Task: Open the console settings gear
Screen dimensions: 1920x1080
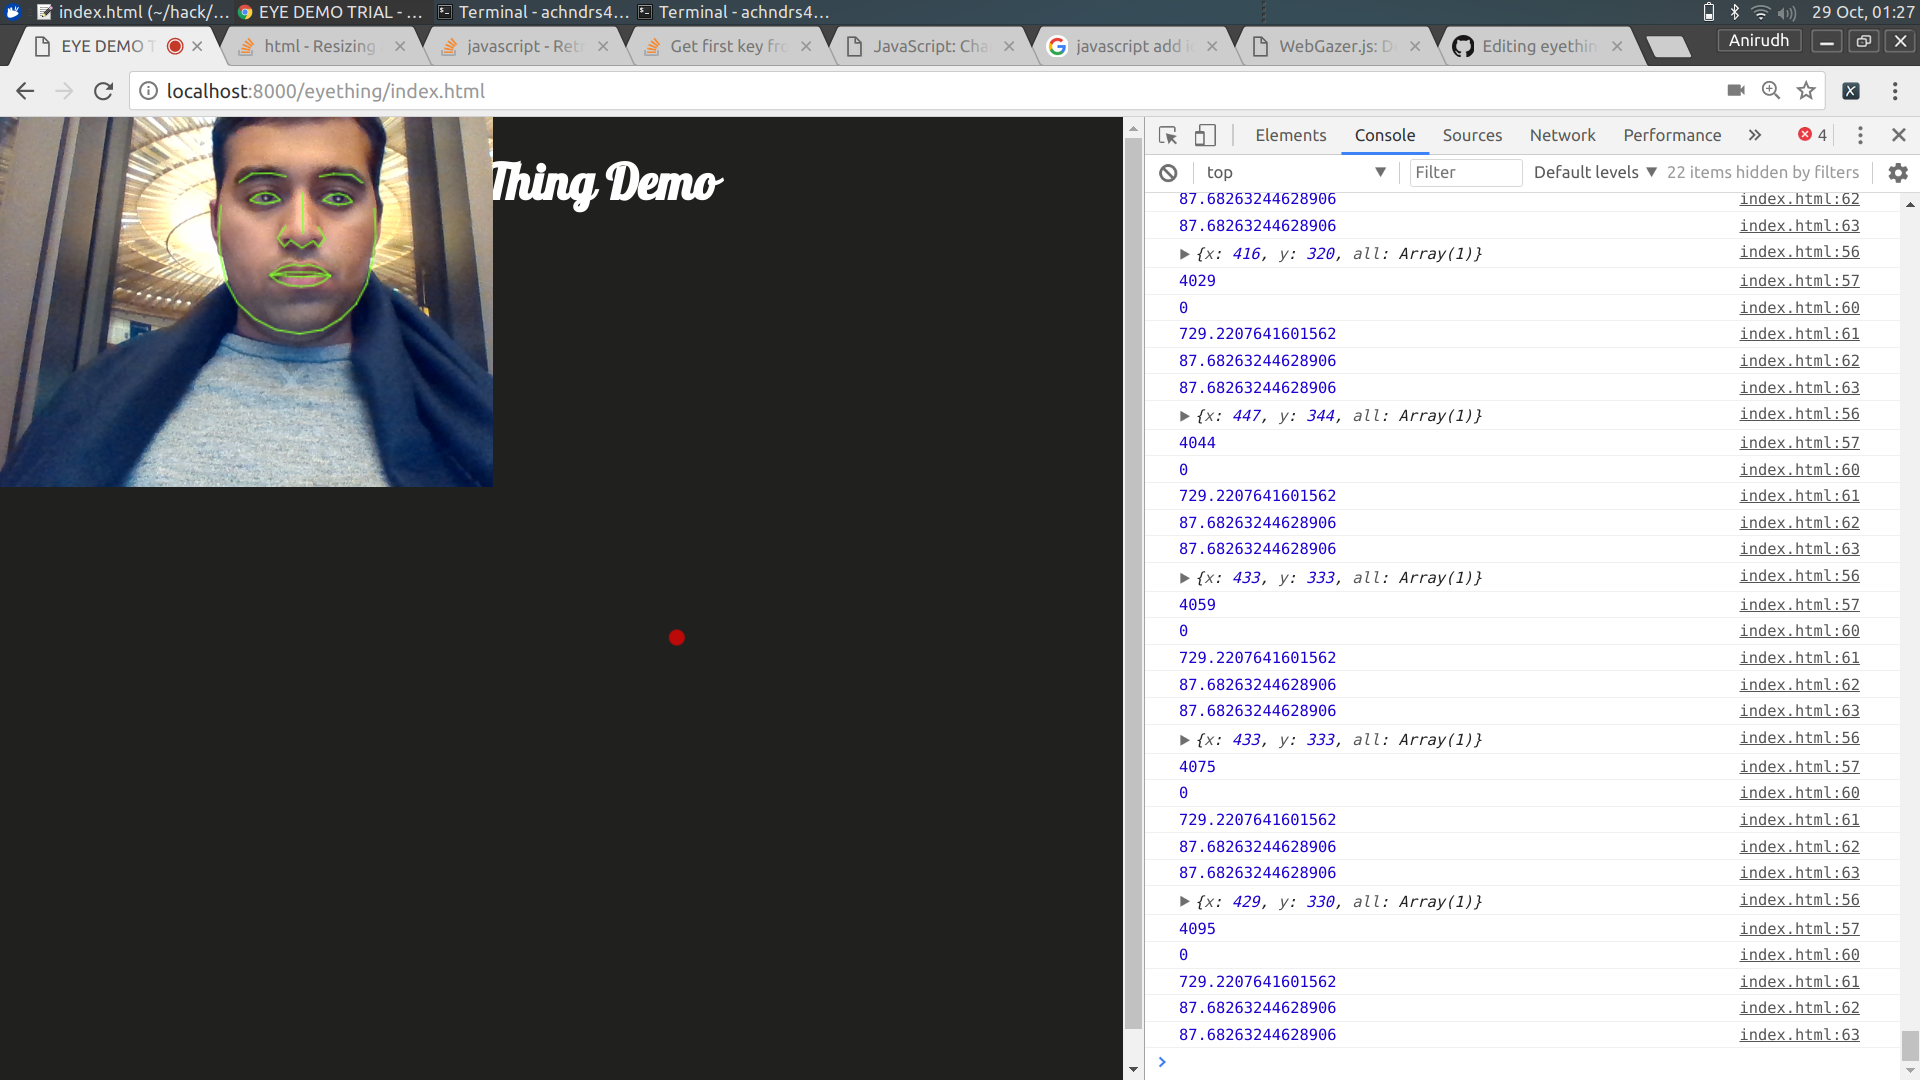Action: pos(1897,172)
